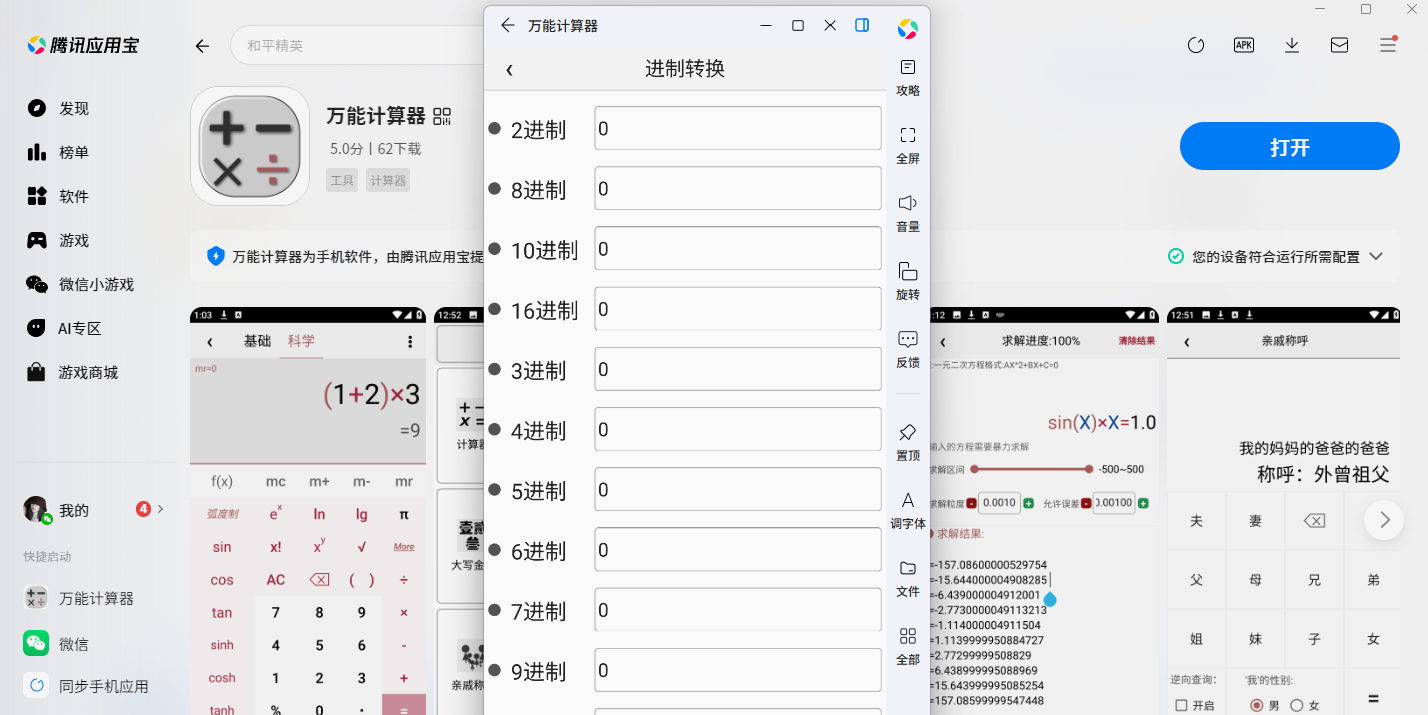Click 万能计算器 app icon on detail page
This screenshot has height=715, width=1428.
pos(250,146)
